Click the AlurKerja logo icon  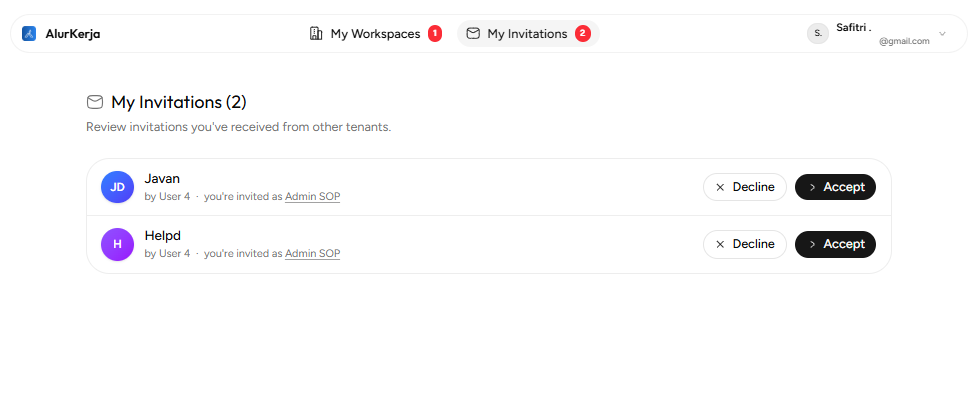pyautogui.click(x=29, y=33)
